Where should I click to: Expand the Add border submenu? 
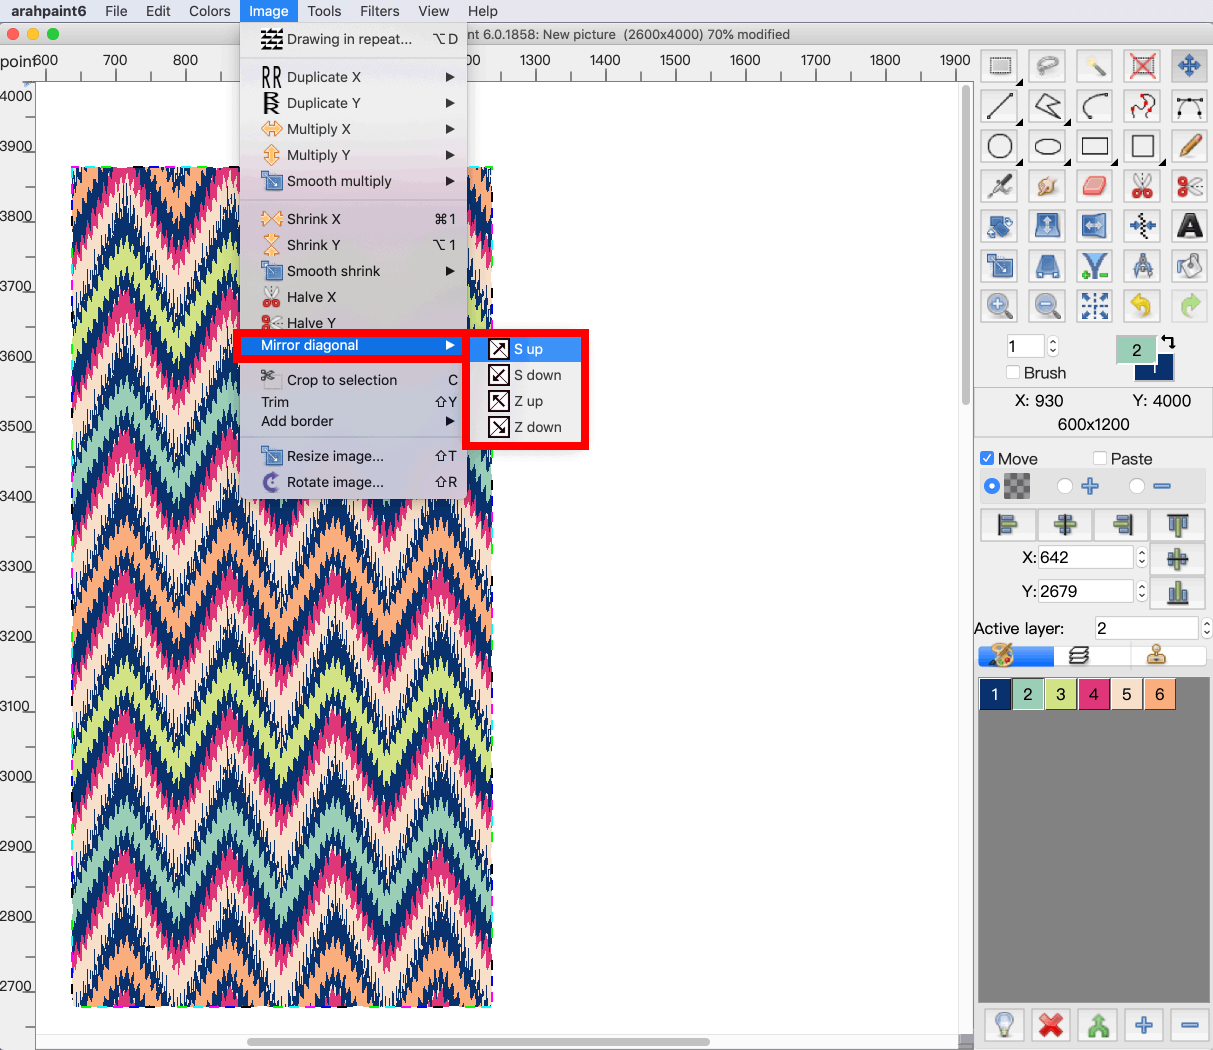[353, 421]
